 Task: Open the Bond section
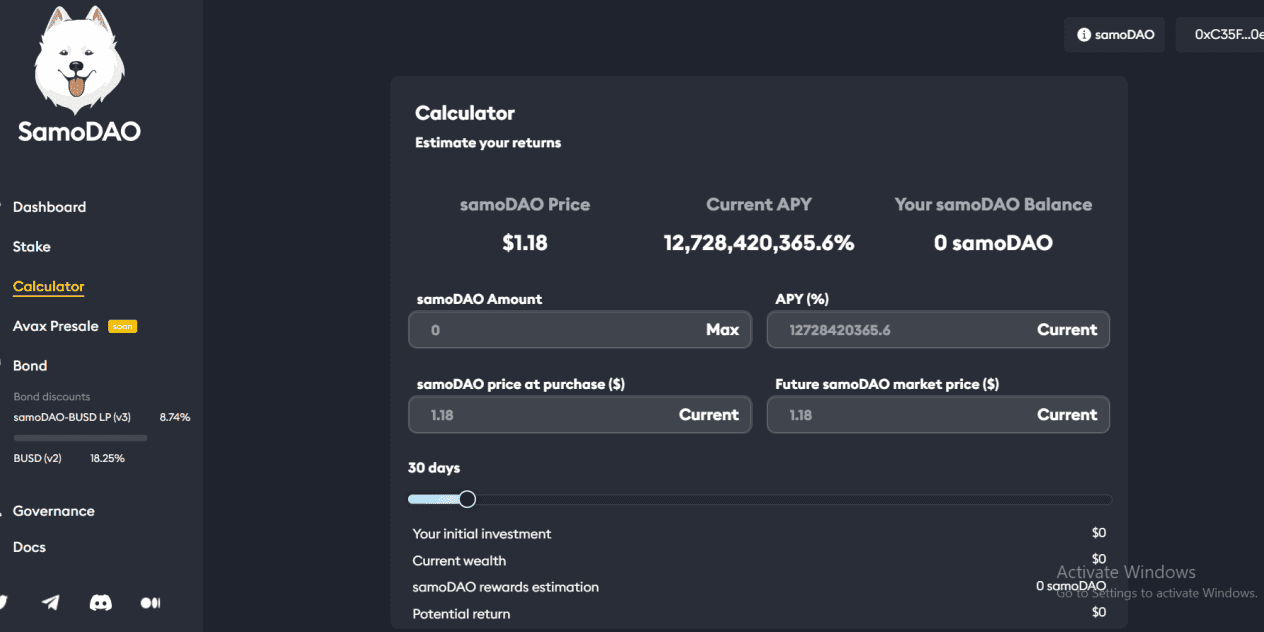point(30,366)
